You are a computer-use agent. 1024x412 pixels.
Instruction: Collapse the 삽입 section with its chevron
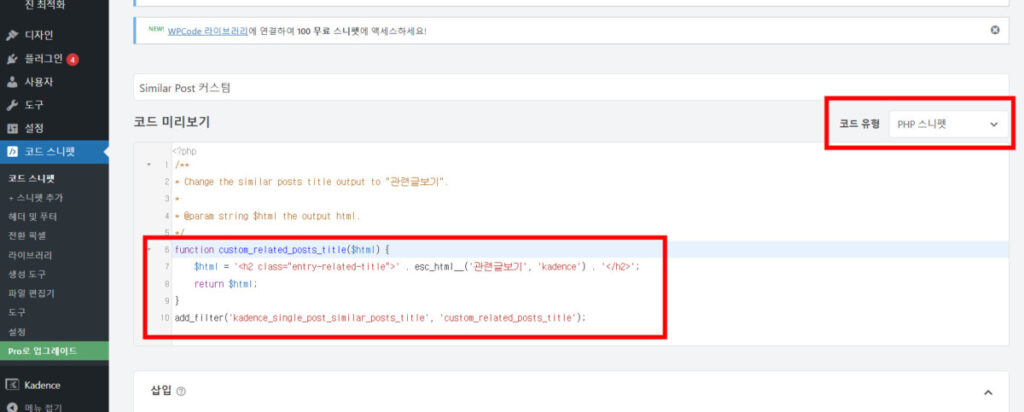click(x=988, y=392)
